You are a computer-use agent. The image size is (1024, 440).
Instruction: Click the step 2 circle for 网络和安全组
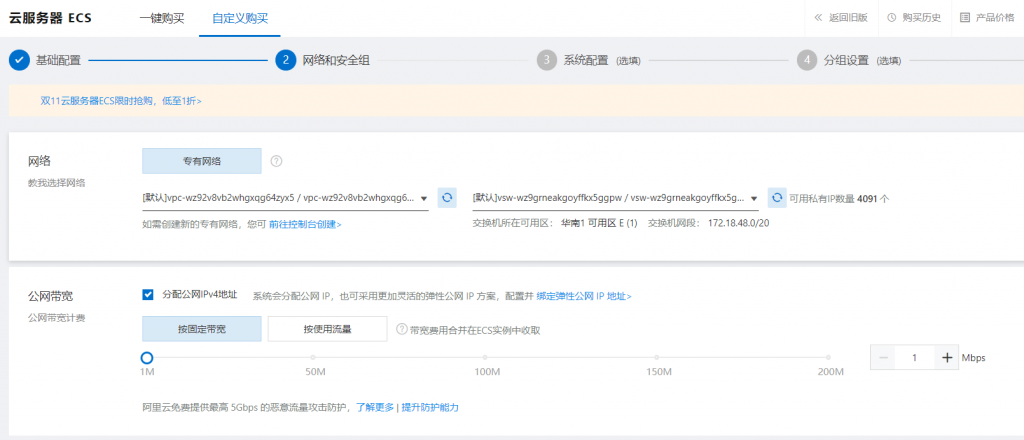[x=285, y=60]
